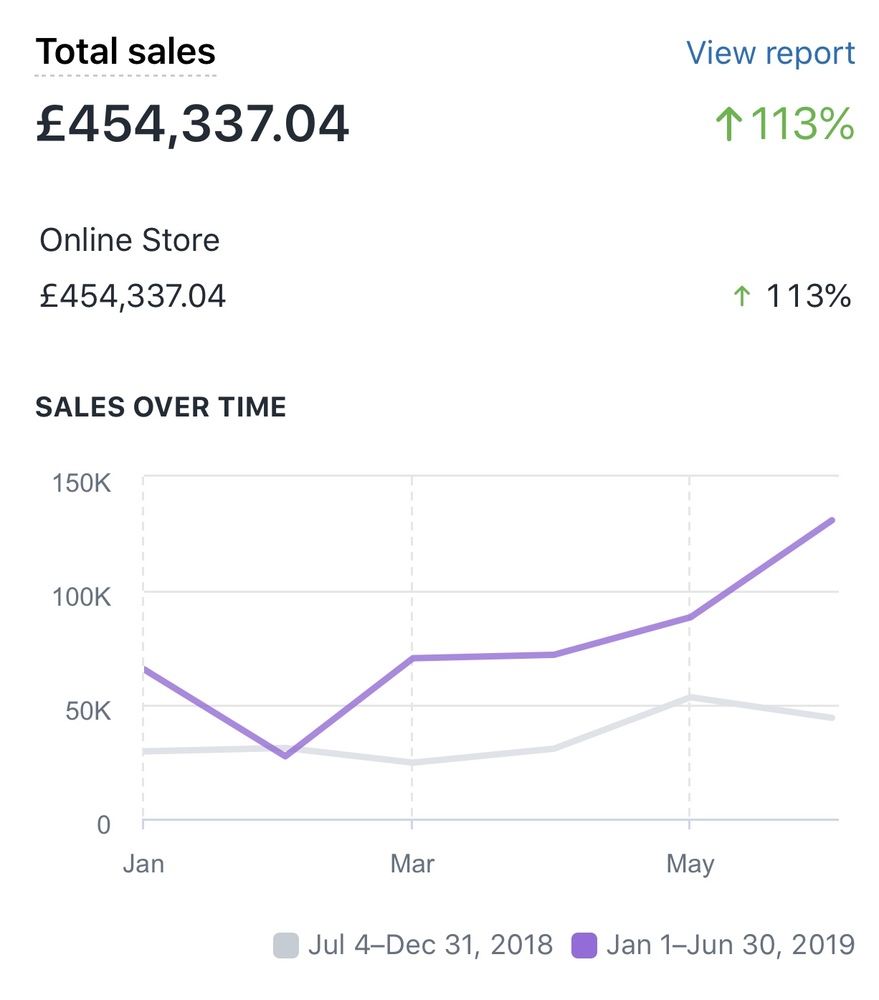Click the Total sales heading
This screenshot has width=879, height=1000.
pyautogui.click(x=125, y=51)
